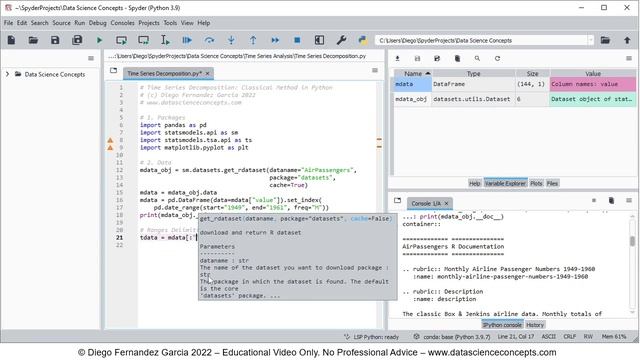
Task: Sort variables by Name column header
Action: pyautogui.click(x=413, y=73)
